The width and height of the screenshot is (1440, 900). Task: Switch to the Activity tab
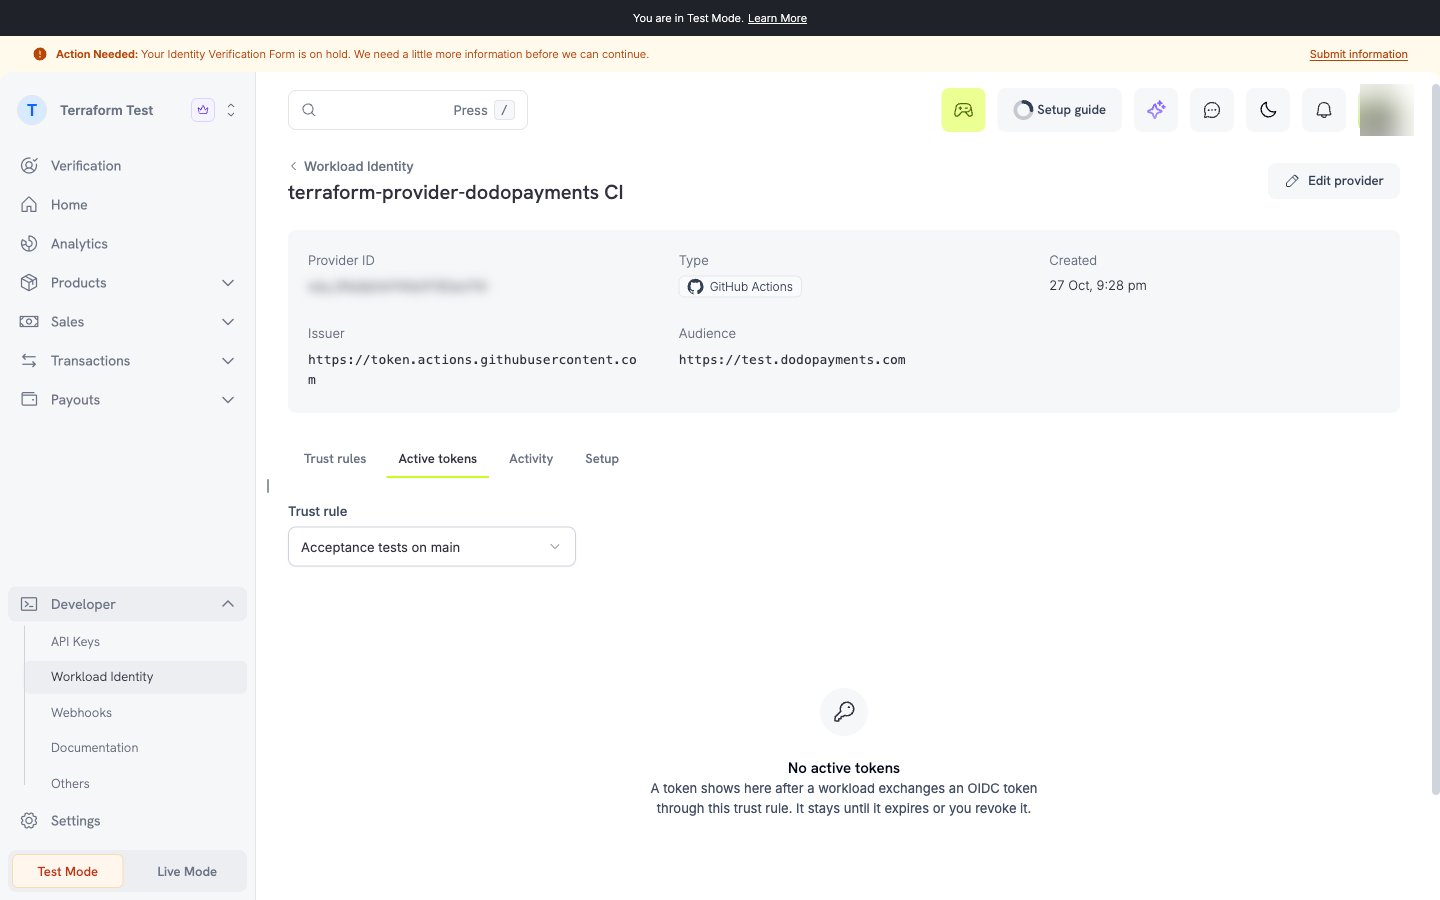(x=531, y=459)
